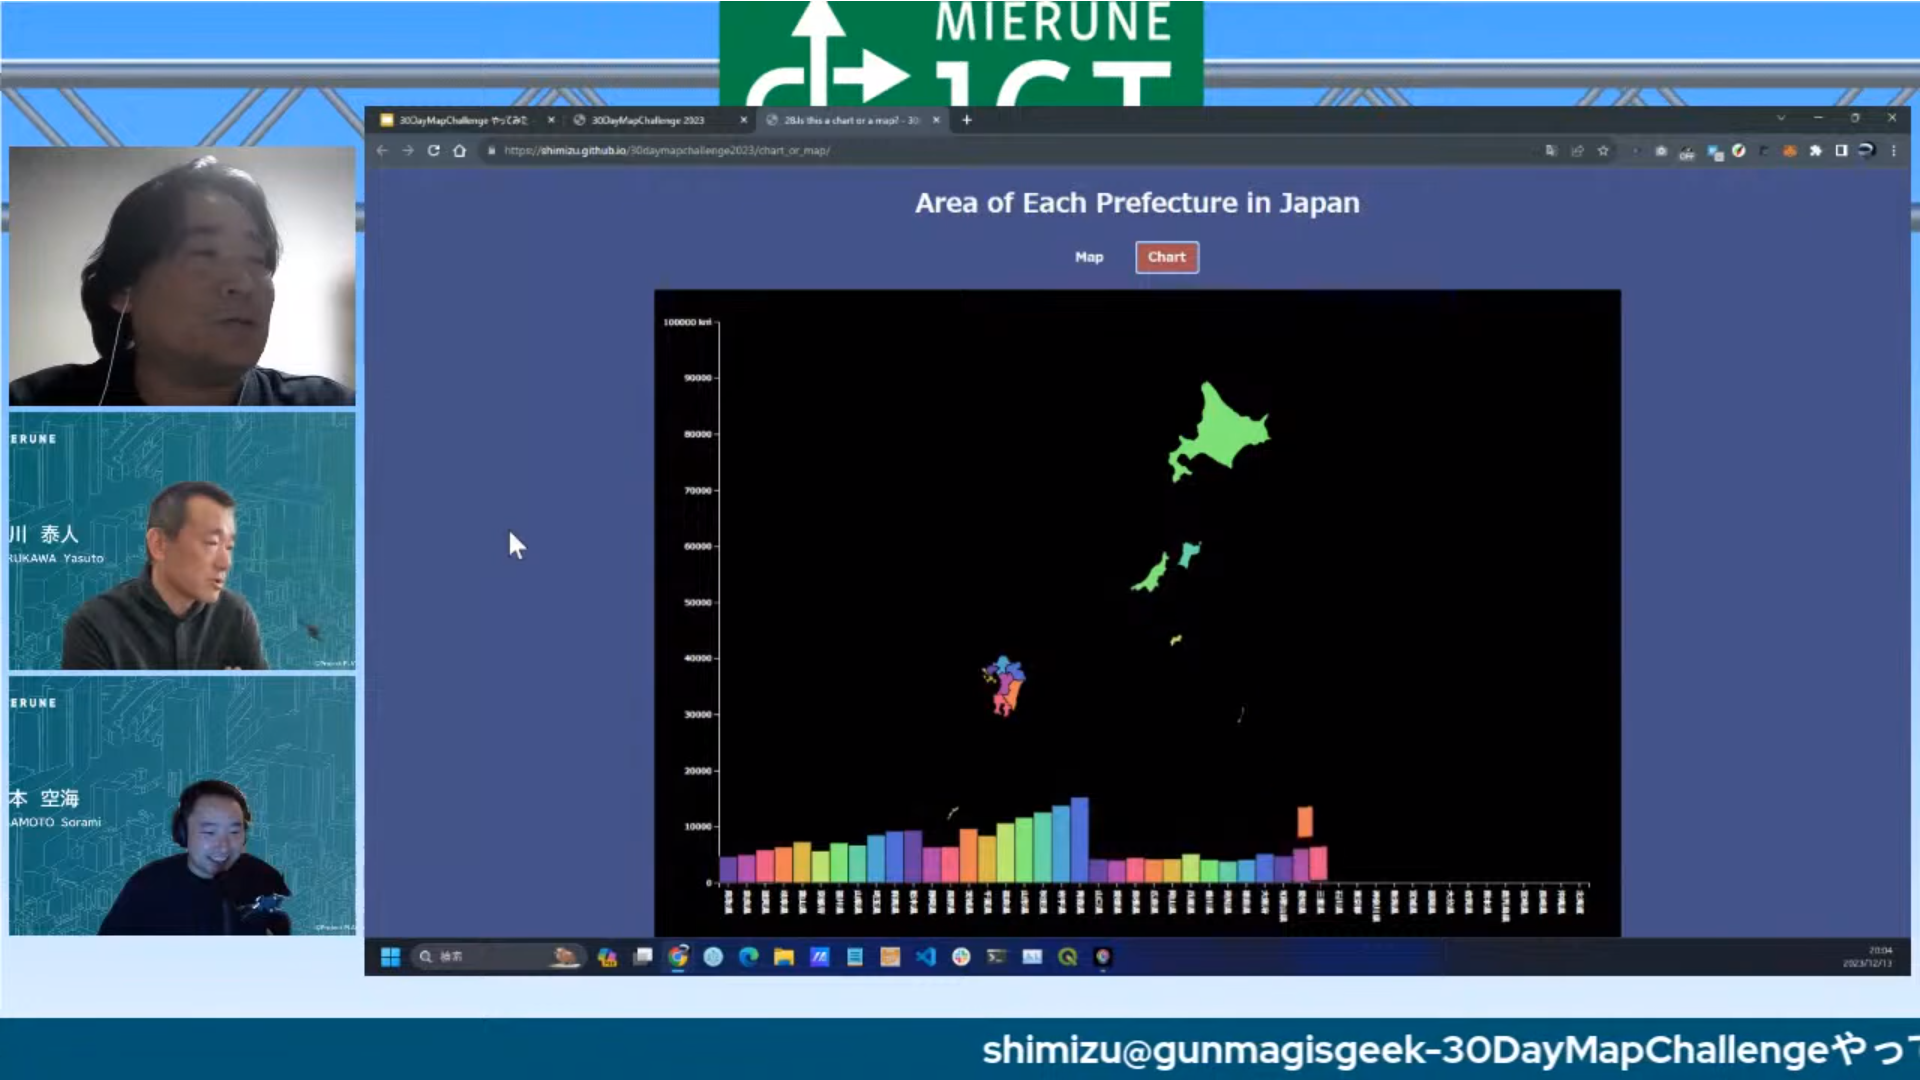Open the Chrome three-dot menu
The image size is (1920, 1080).
point(1893,151)
